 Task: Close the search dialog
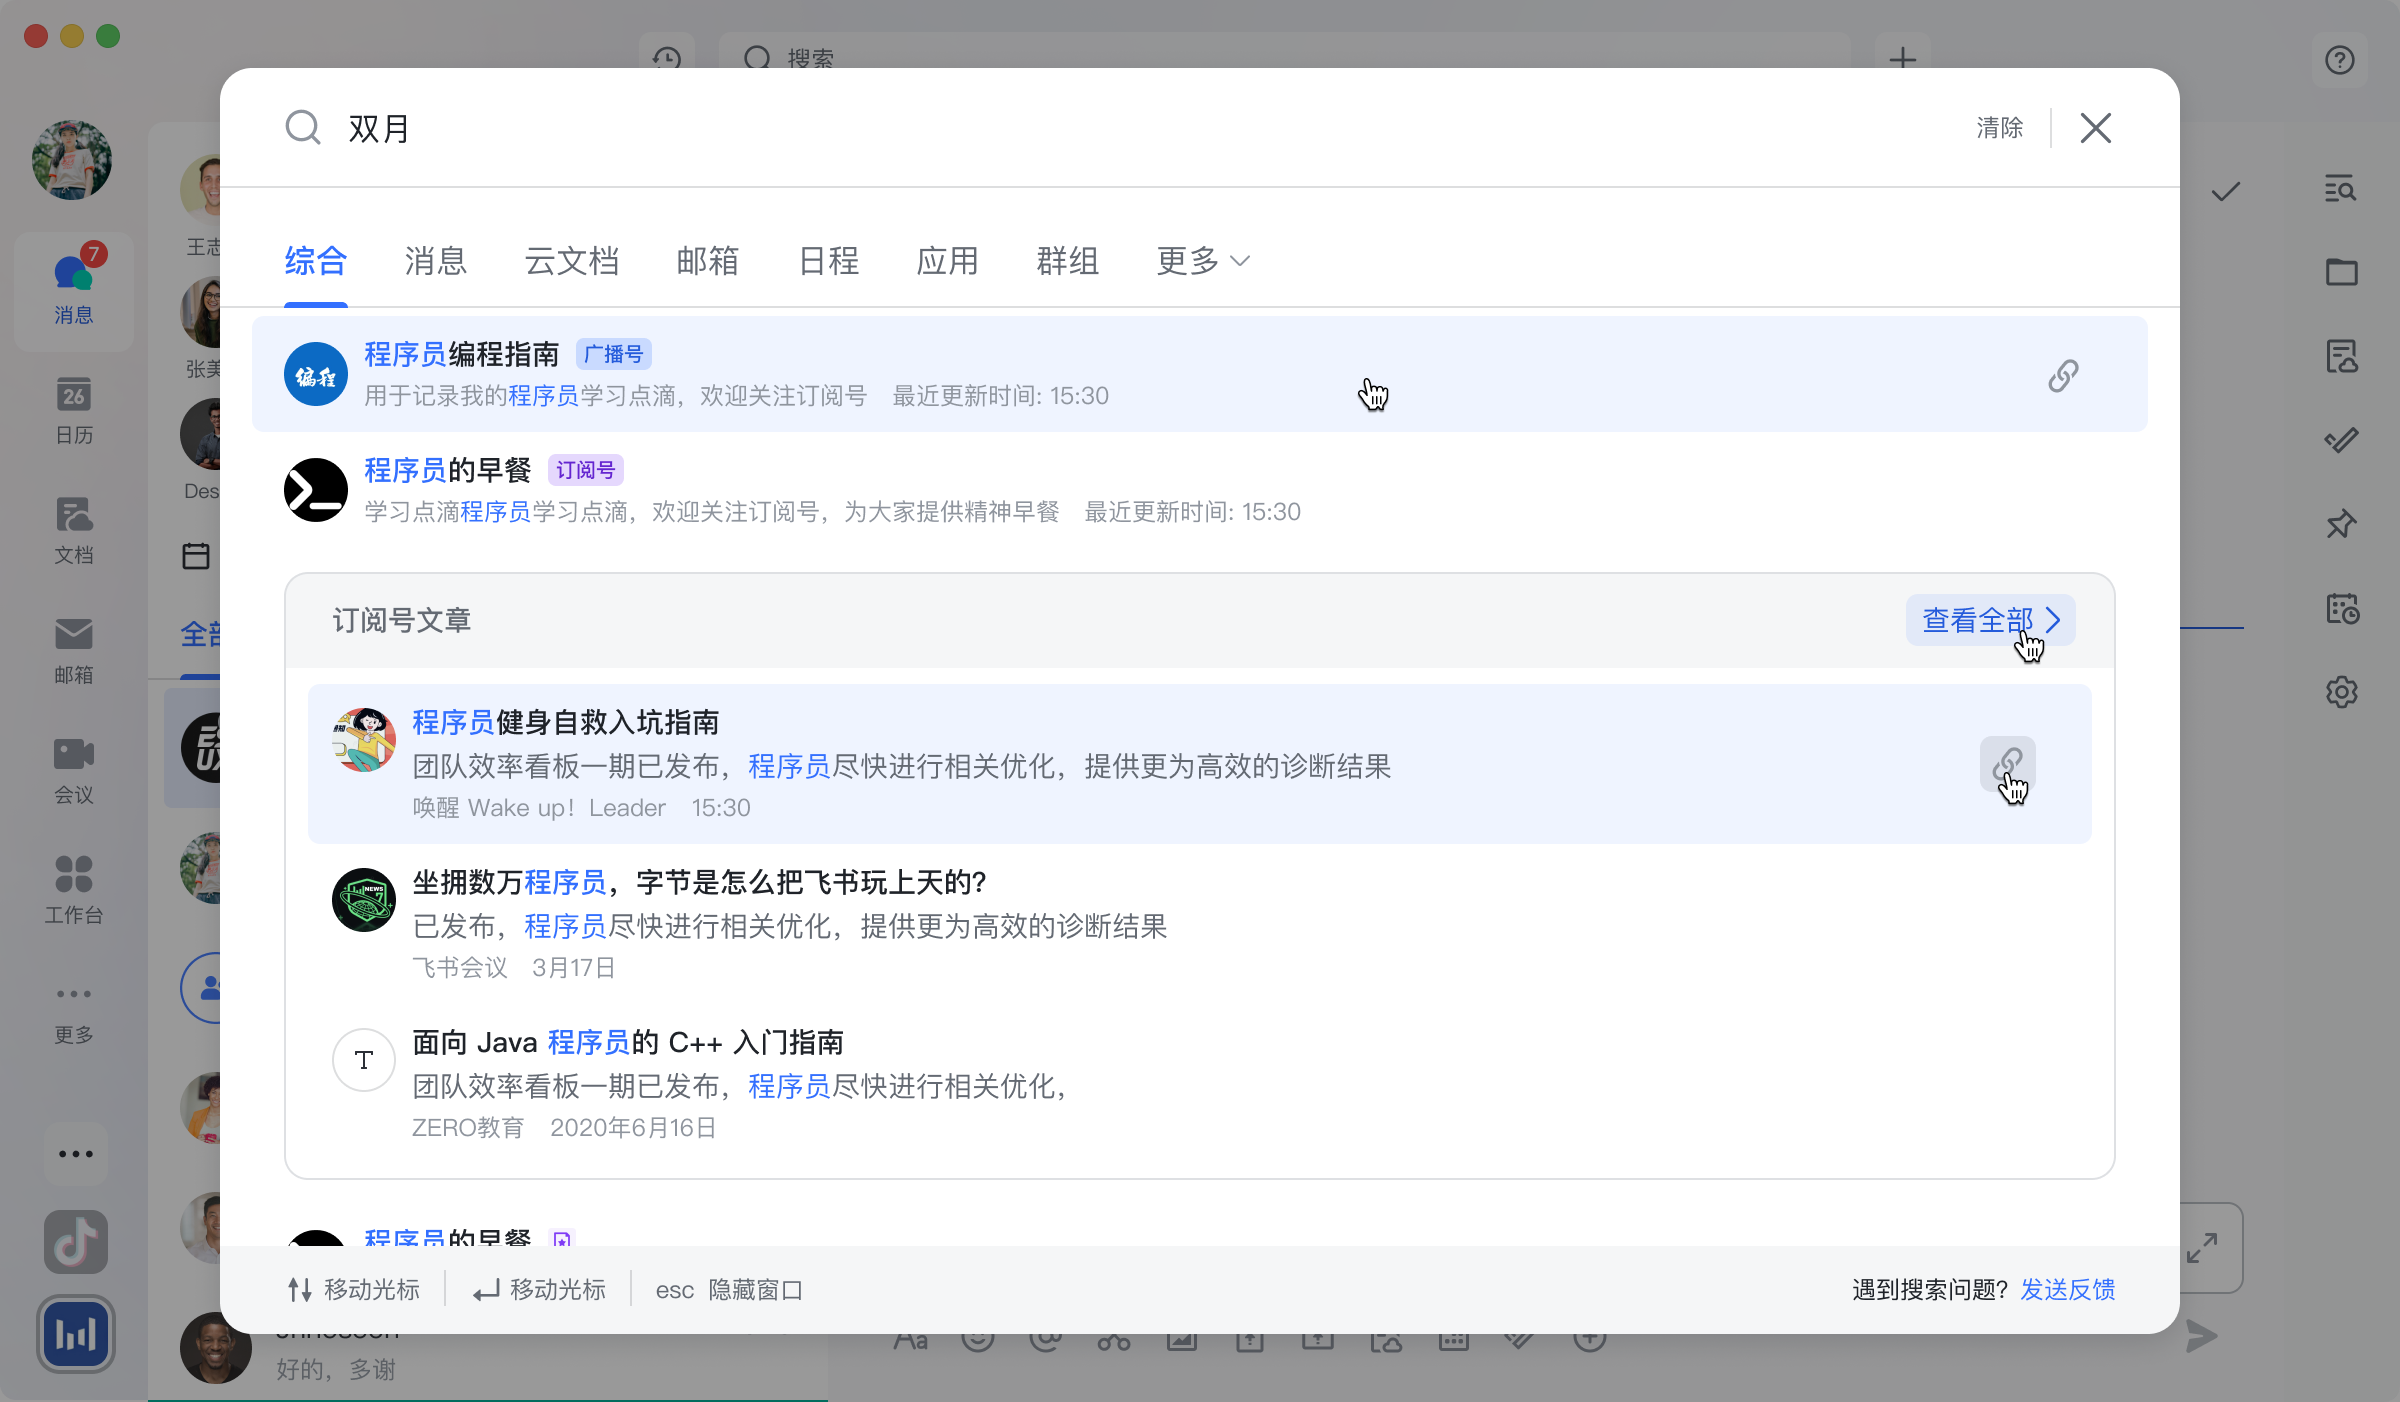(2096, 128)
